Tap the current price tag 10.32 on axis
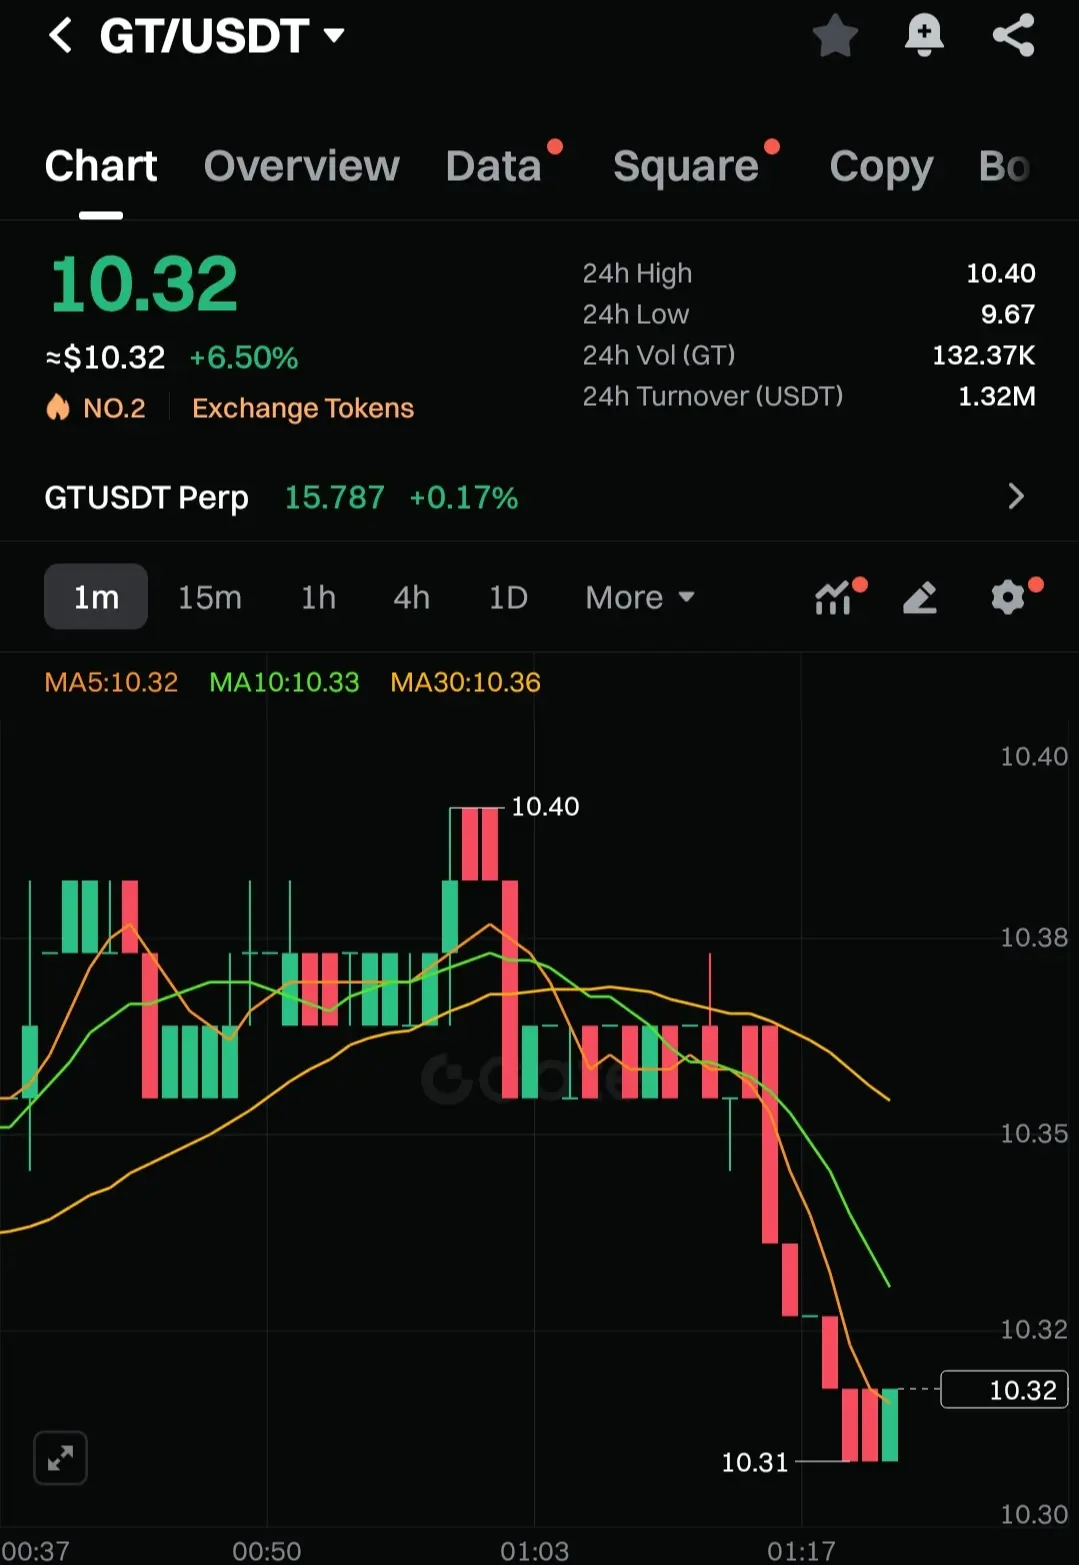Screen dimensions: 1079x1565 tap(1005, 1389)
